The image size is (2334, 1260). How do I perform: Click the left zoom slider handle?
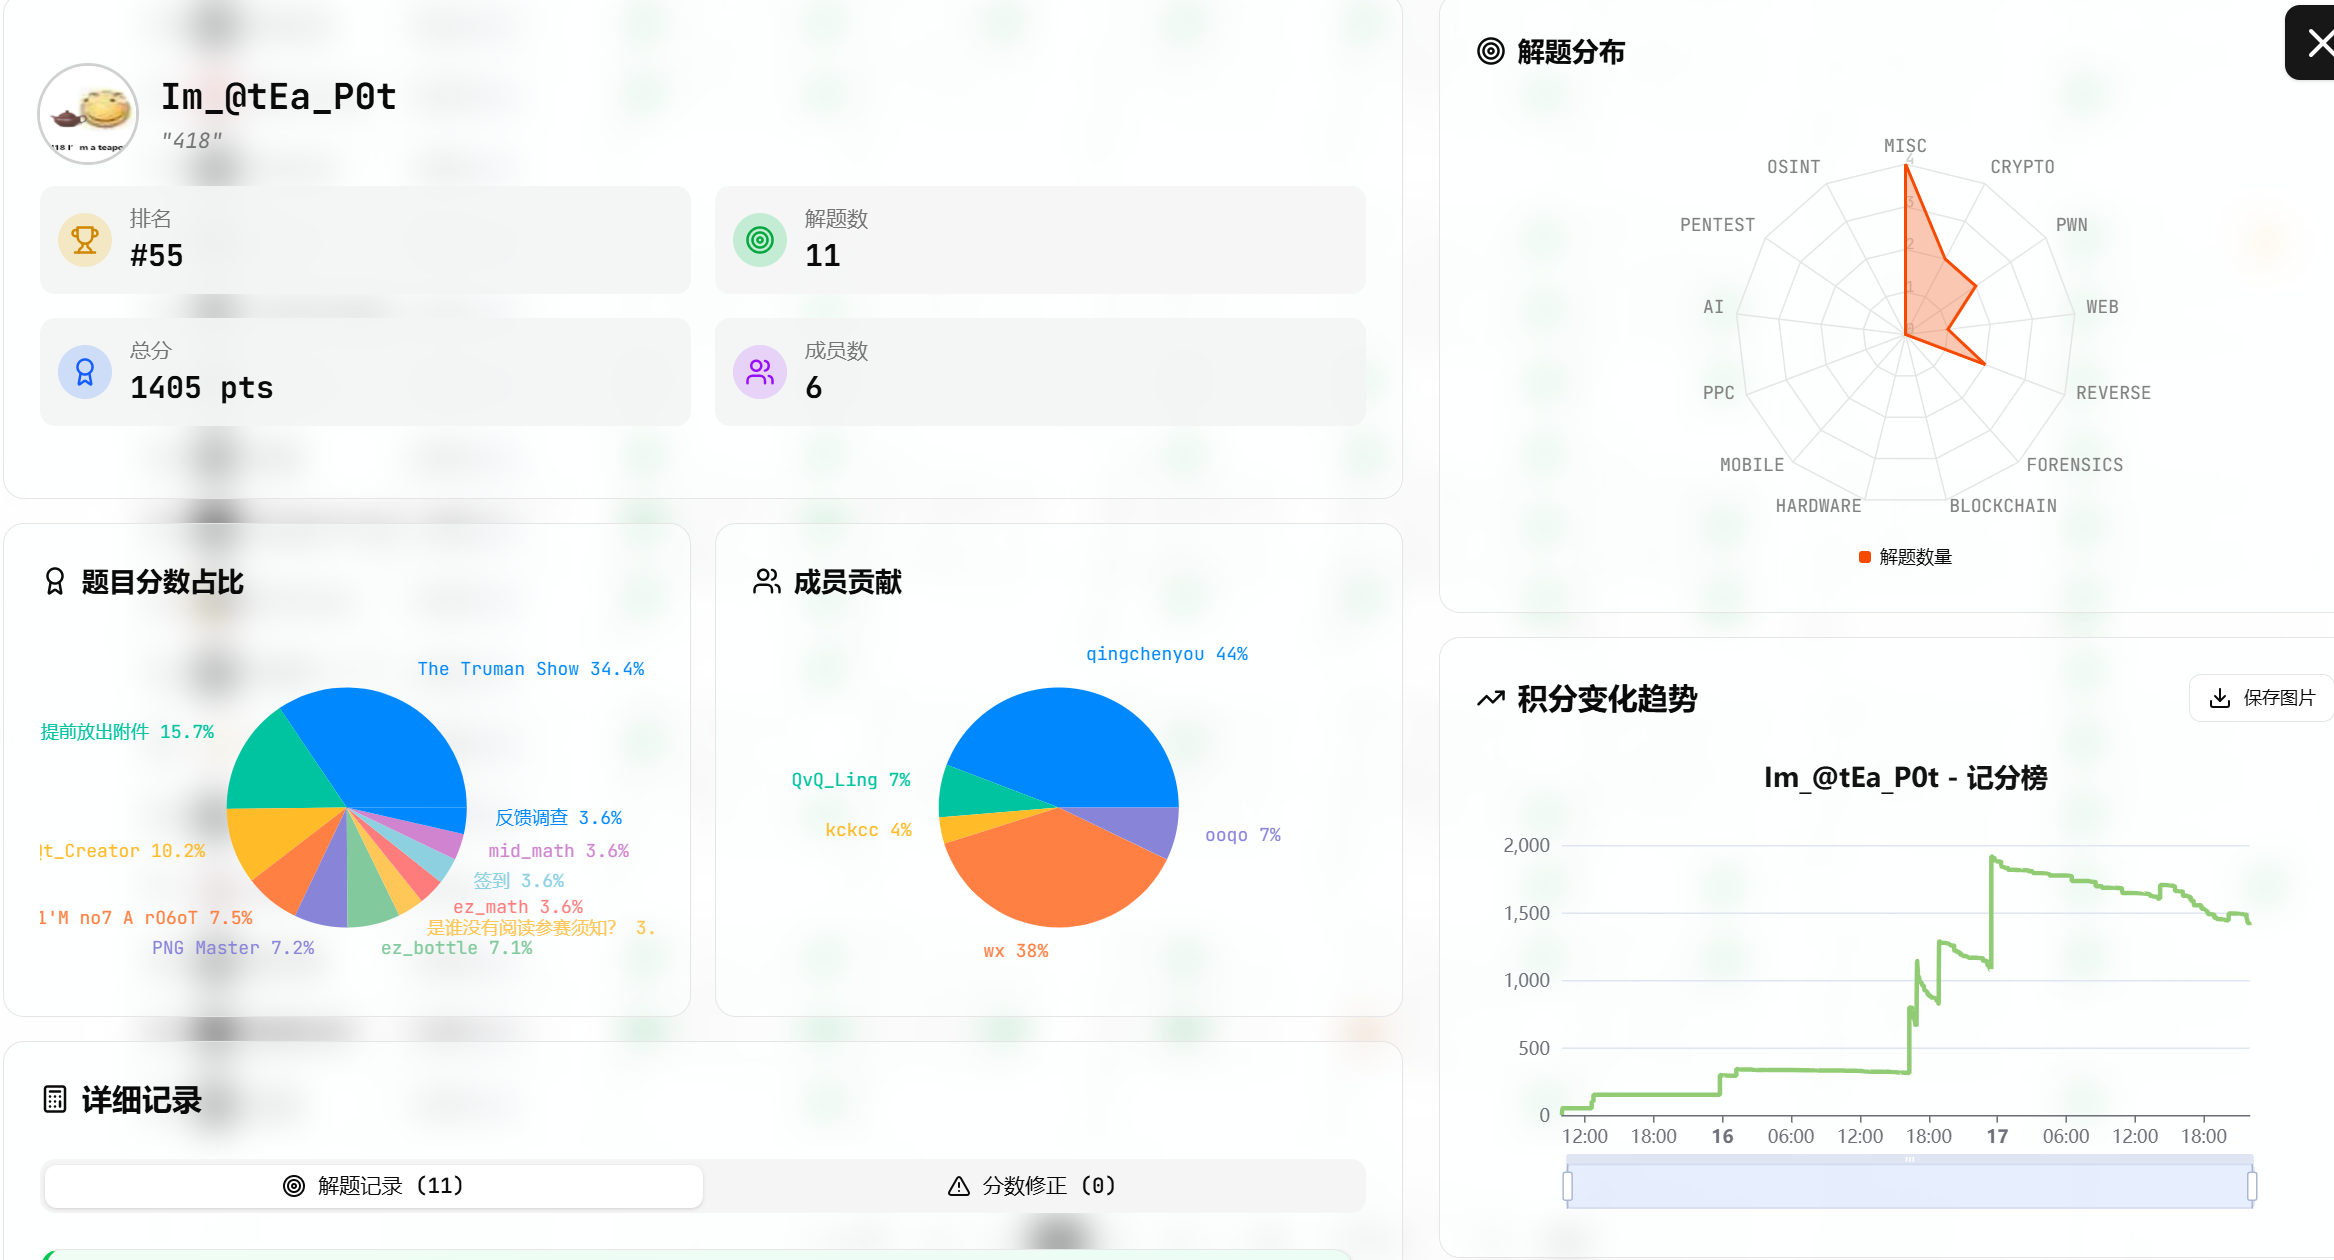1567,1186
